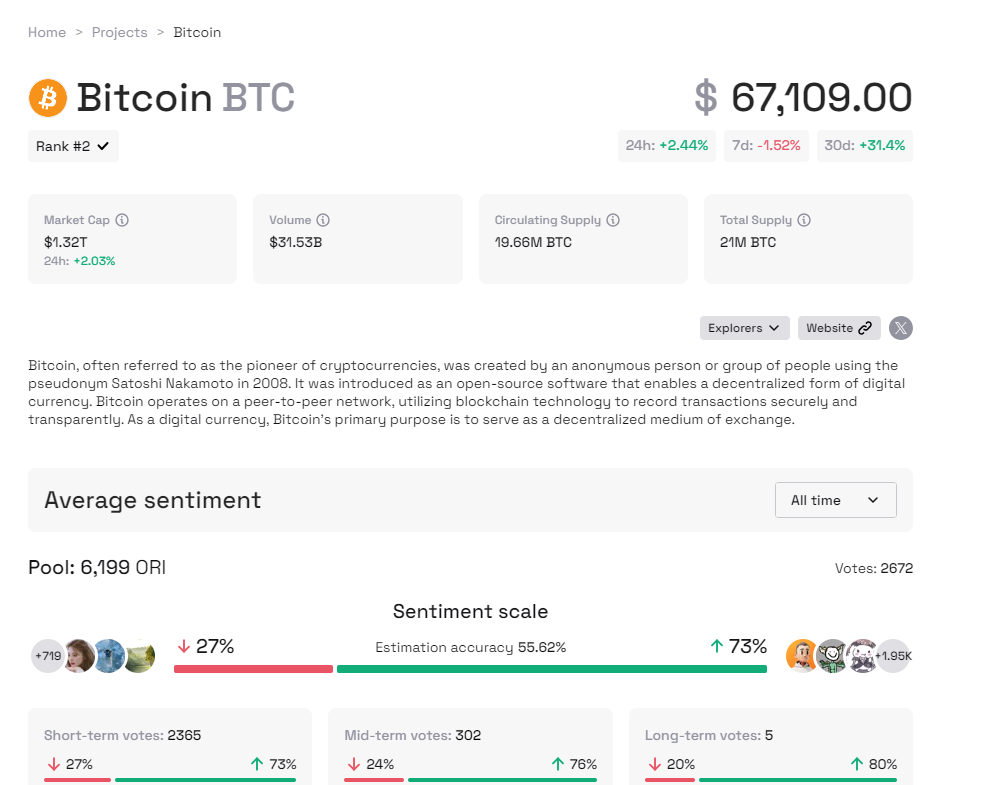This screenshot has height=785, width=987.
Task: Open the blue bearish voter avatar
Action: (109, 656)
